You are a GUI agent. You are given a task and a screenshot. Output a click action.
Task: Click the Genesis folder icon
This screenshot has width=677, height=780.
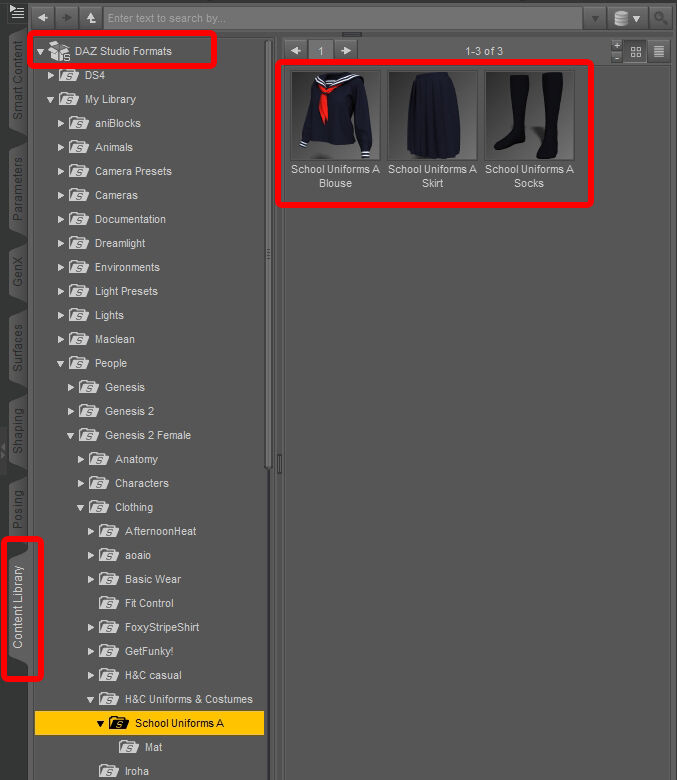click(x=89, y=388)
